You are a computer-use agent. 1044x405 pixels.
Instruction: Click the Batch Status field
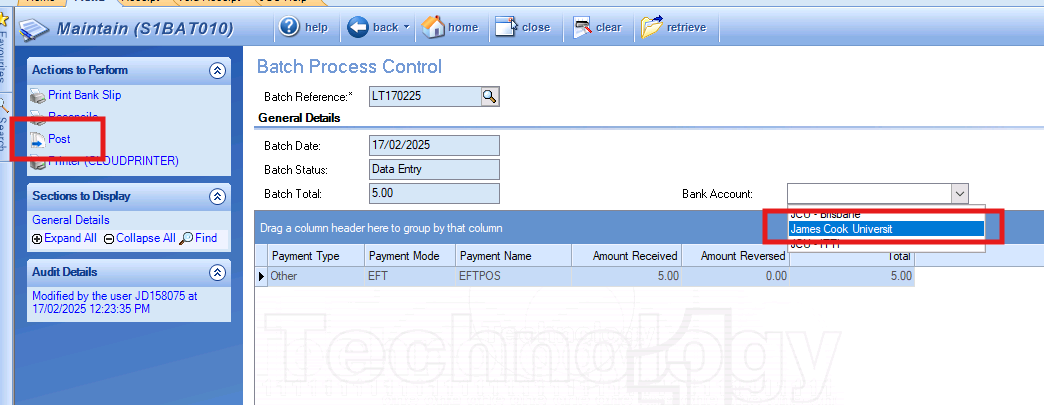point(434,169)
